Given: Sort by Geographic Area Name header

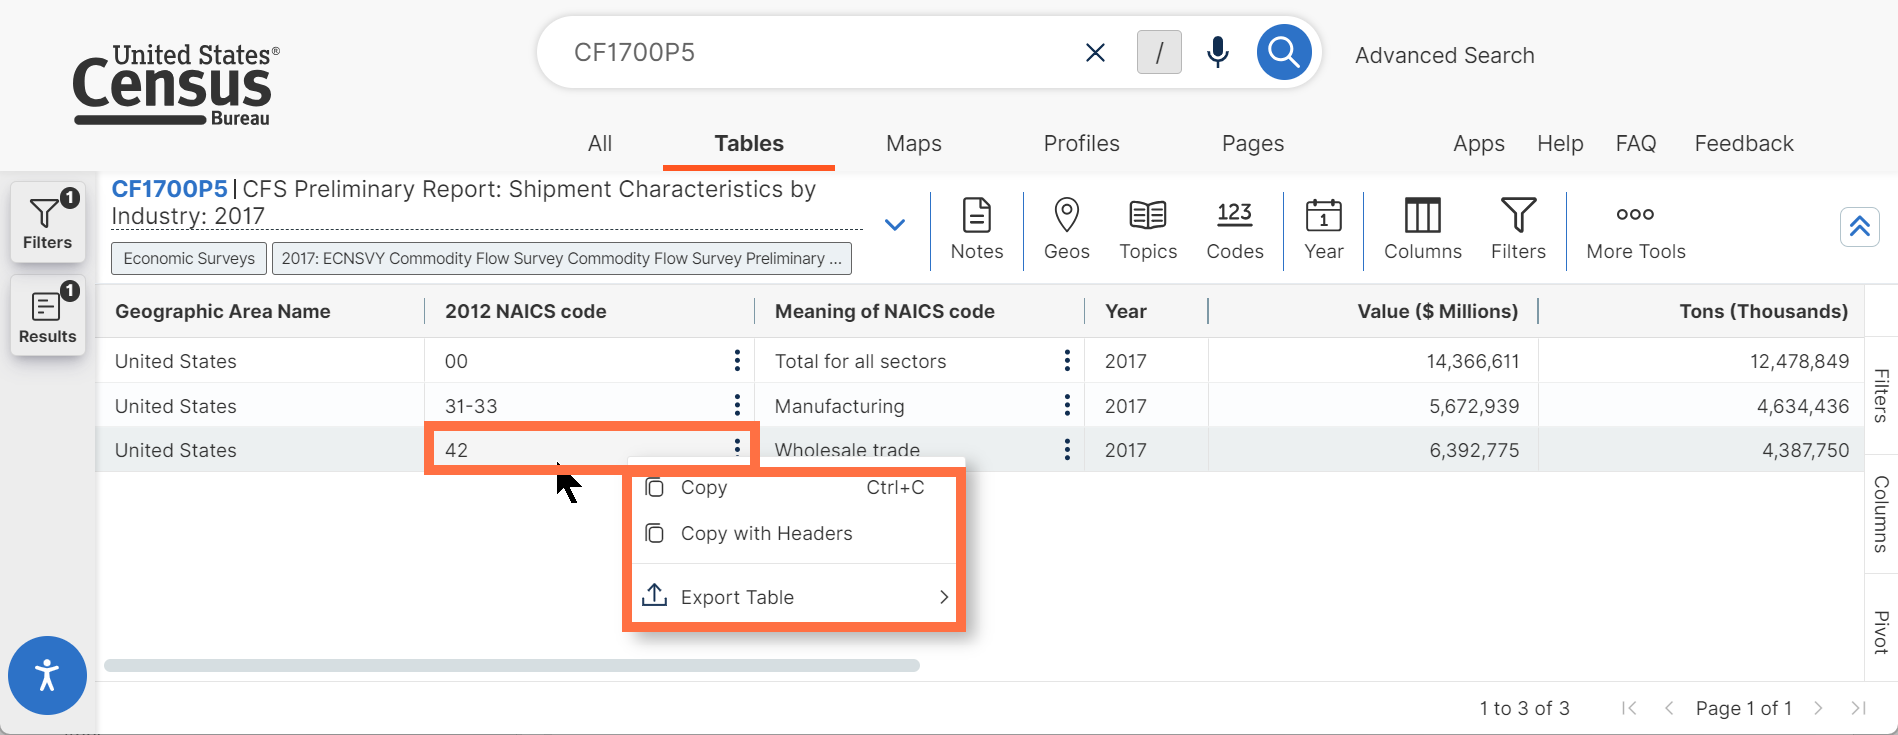Looking at the screenshot, I should coord(223,311).
